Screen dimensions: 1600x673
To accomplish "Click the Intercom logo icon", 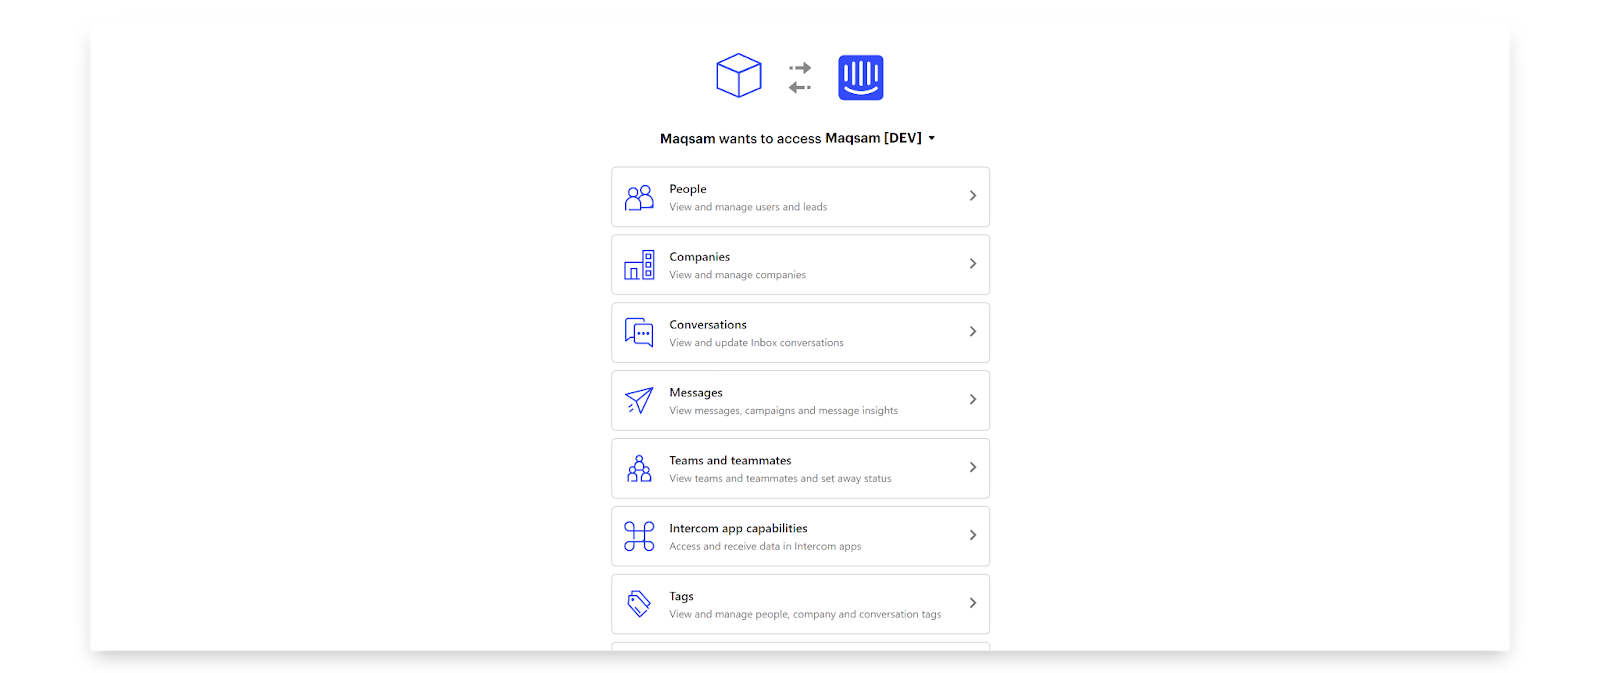I will click(x=860, y=77).
